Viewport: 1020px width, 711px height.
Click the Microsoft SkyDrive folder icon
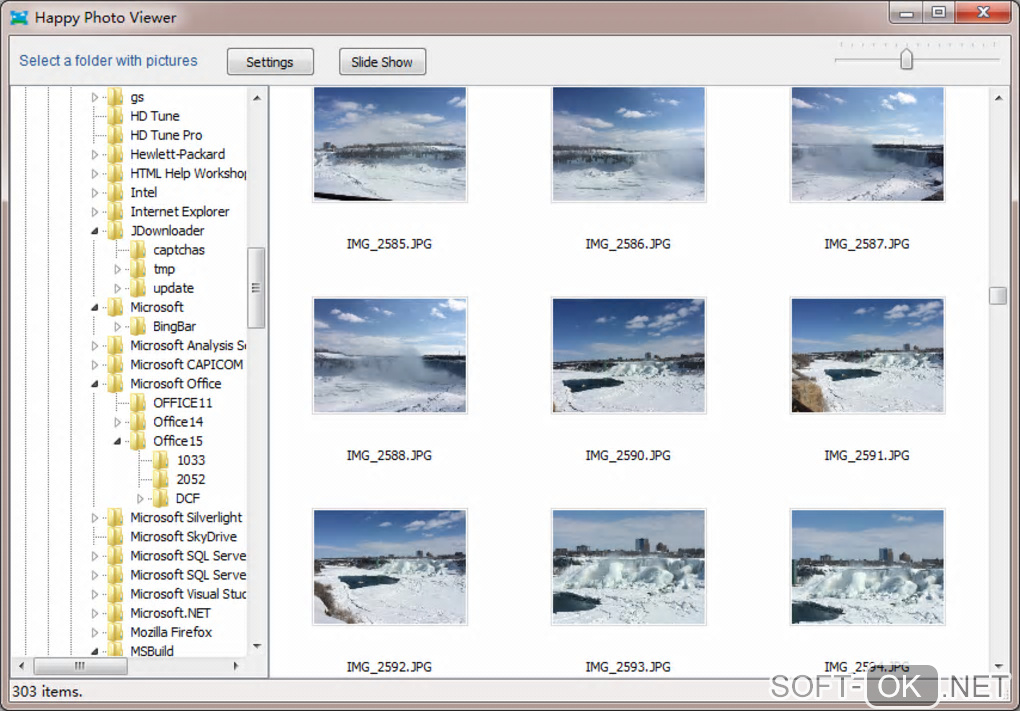[x=116, y=537]
